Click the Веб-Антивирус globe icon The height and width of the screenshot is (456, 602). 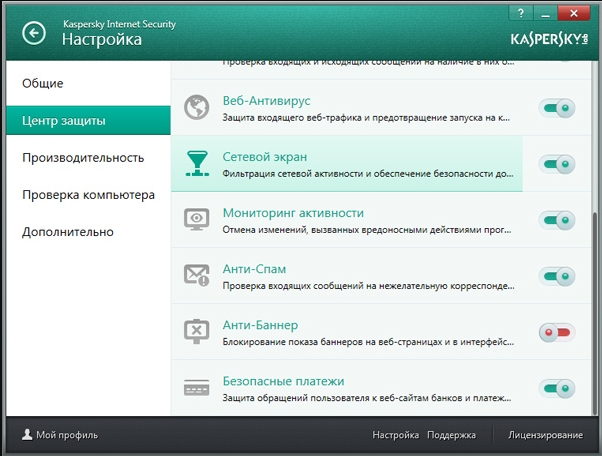[x=197, y=107]
